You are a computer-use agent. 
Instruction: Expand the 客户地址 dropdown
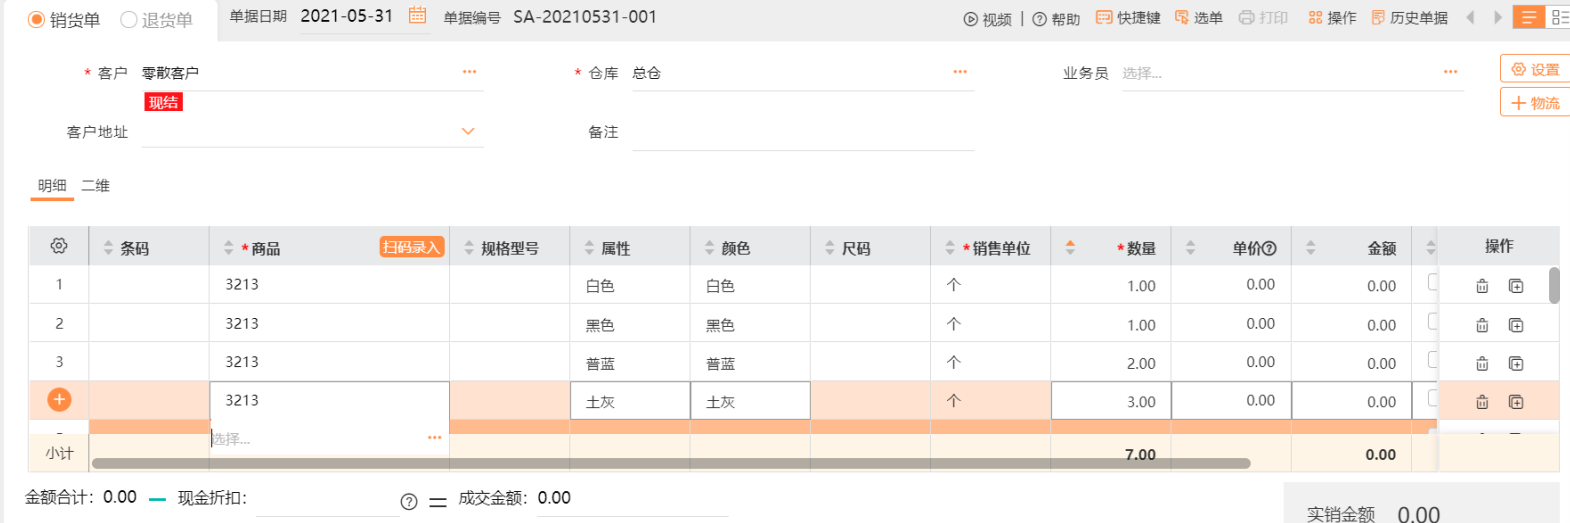[467, 132]
